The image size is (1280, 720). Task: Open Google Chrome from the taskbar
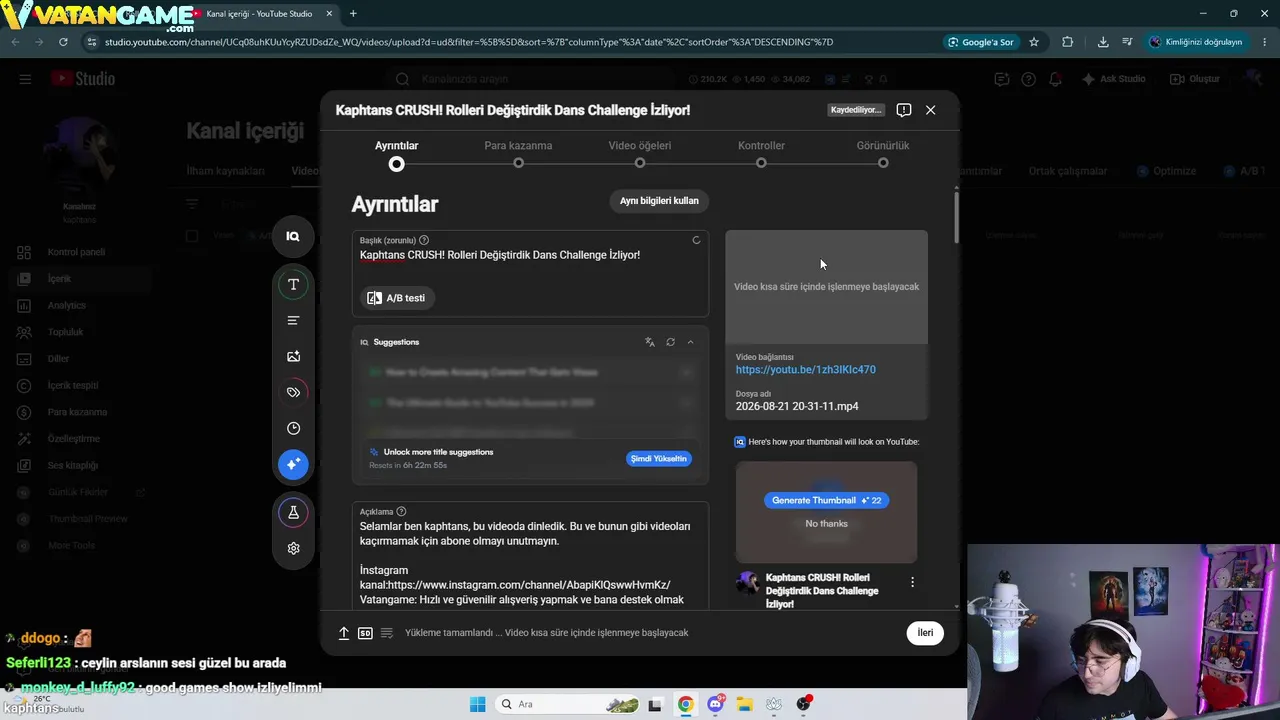[685, 704]
